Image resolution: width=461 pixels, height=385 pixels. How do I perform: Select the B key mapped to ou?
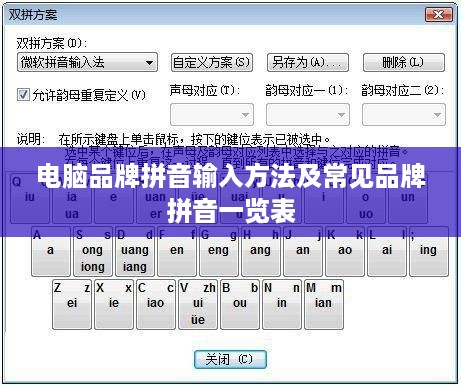pos(240,305)
